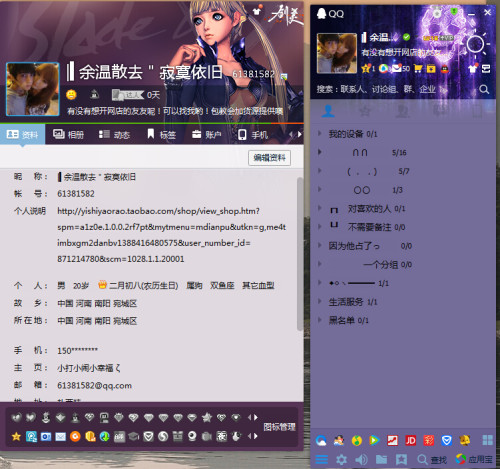
Task: Click the T-shirt skin icon atop profile window
Action: 256,11
